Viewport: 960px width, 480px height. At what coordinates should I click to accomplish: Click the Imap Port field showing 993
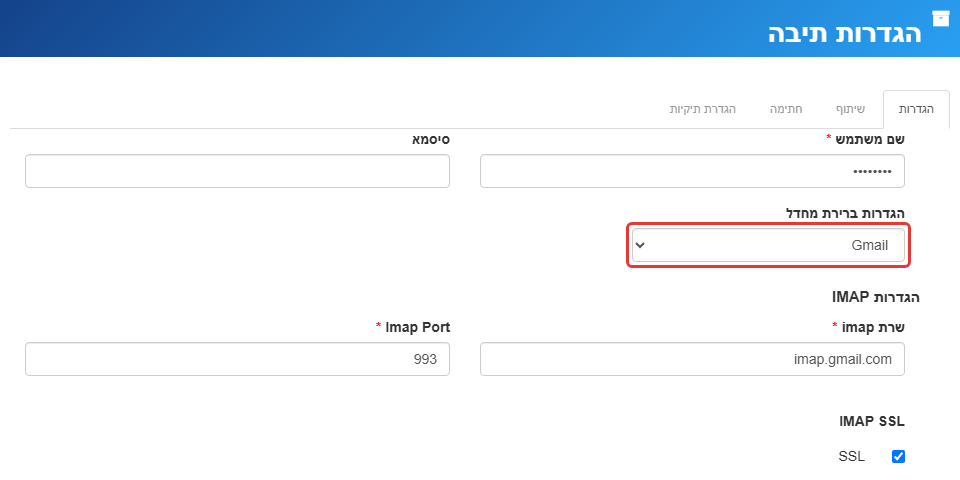click(x=238, y=359)
